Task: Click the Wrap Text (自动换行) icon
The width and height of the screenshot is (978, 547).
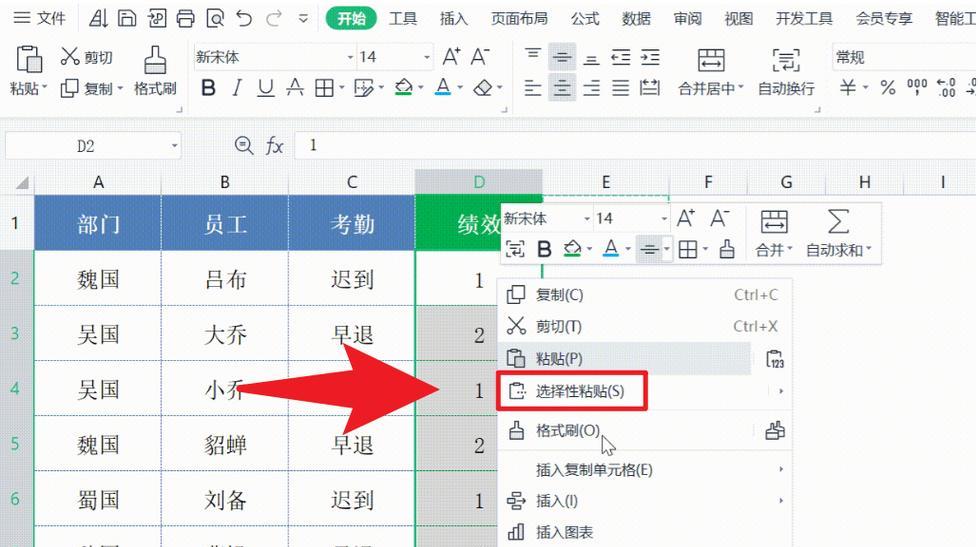Action: [x=786, y=61]
